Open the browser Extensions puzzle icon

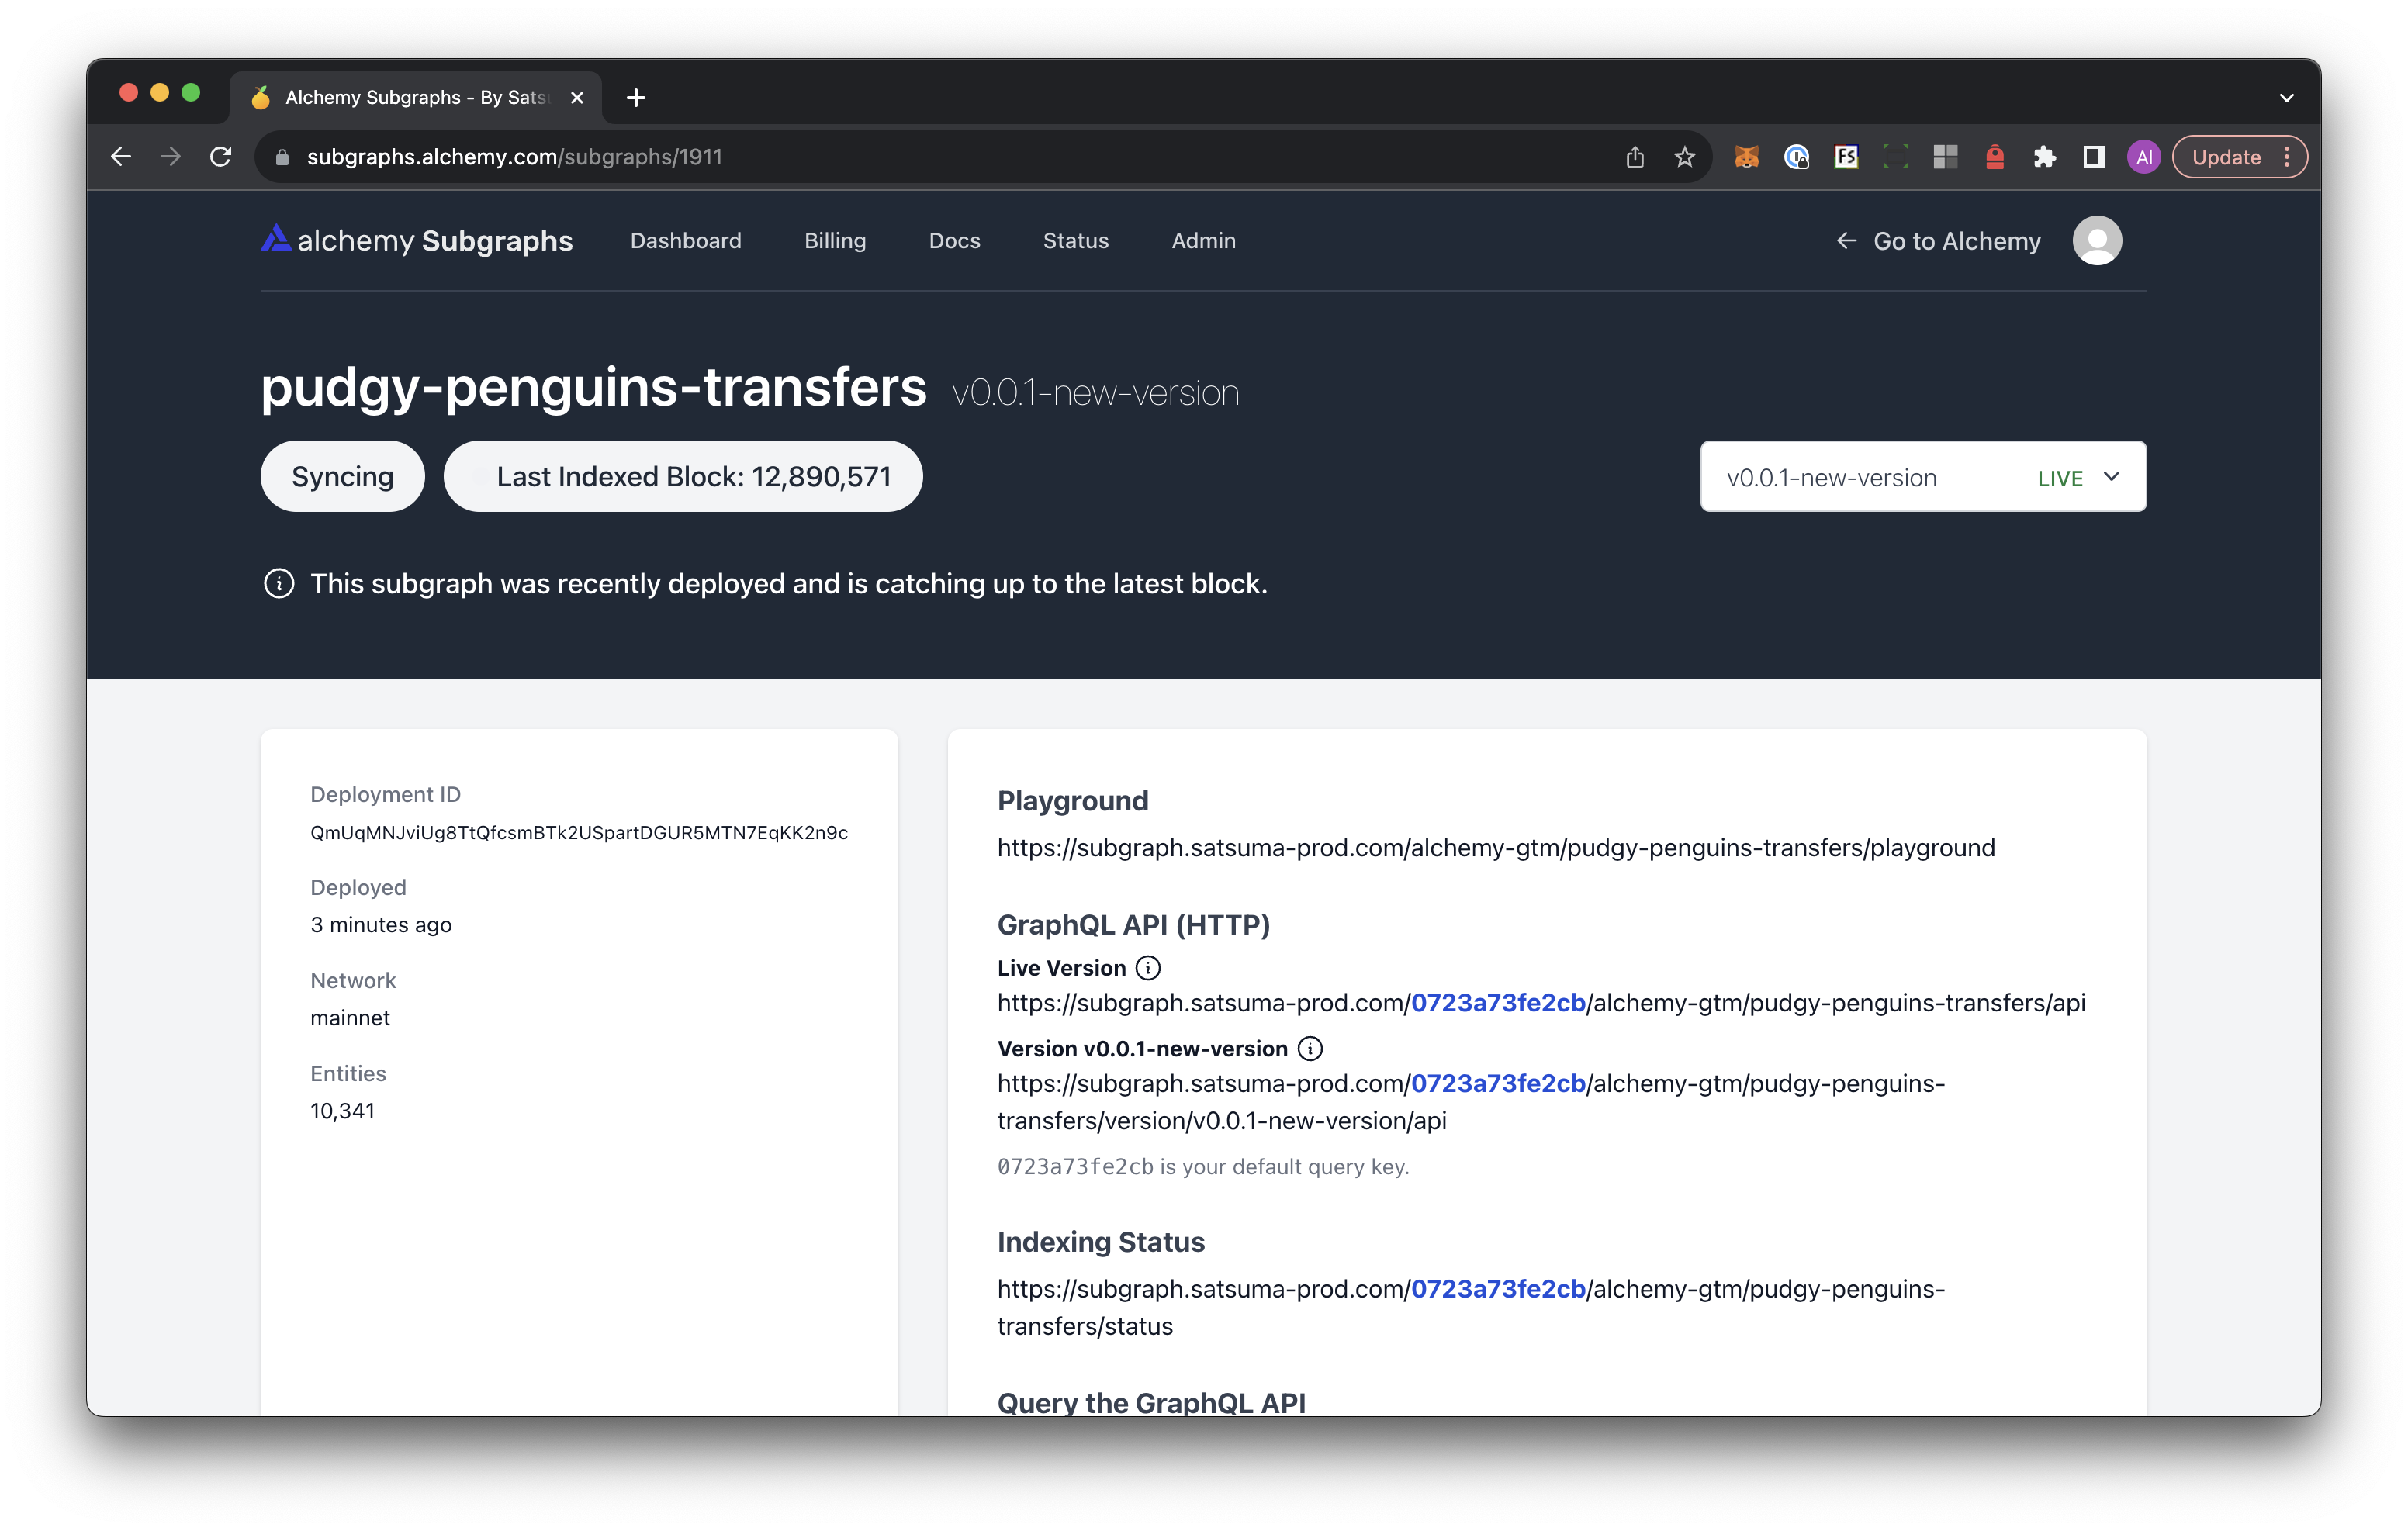[2044, 157]
